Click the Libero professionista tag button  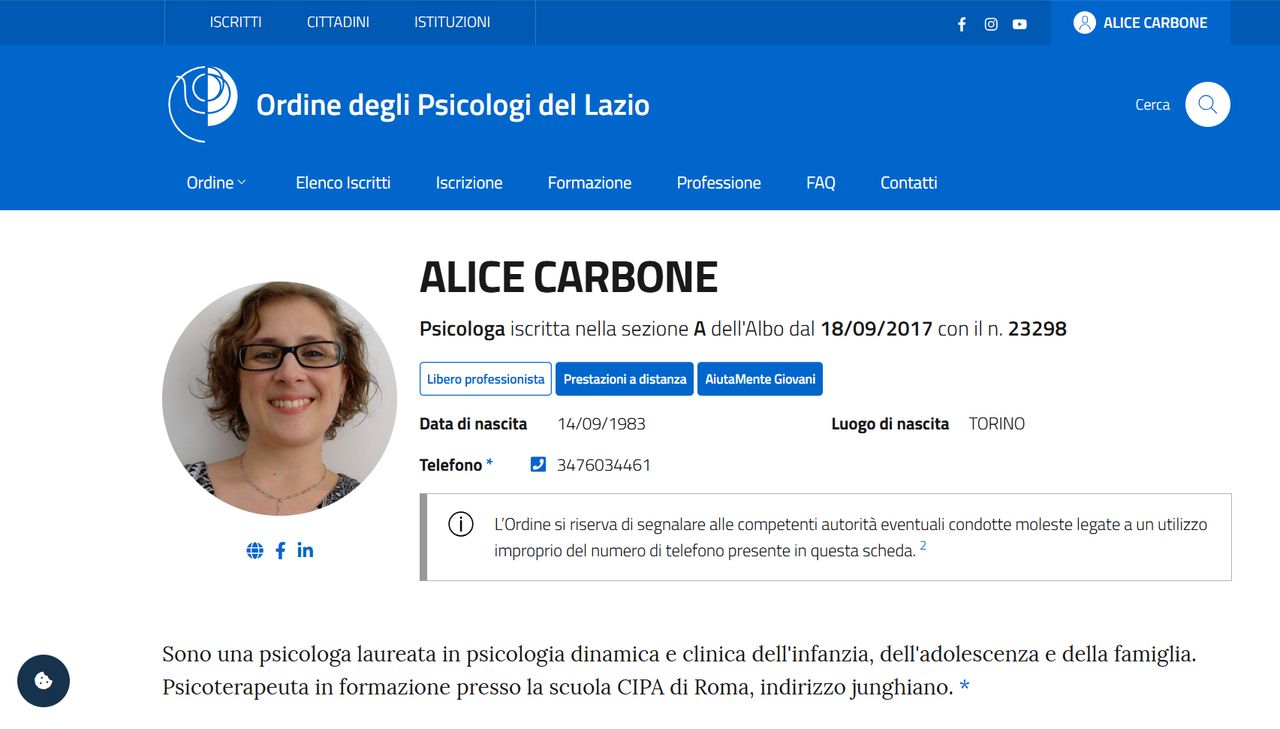click(x=485, y=379)
